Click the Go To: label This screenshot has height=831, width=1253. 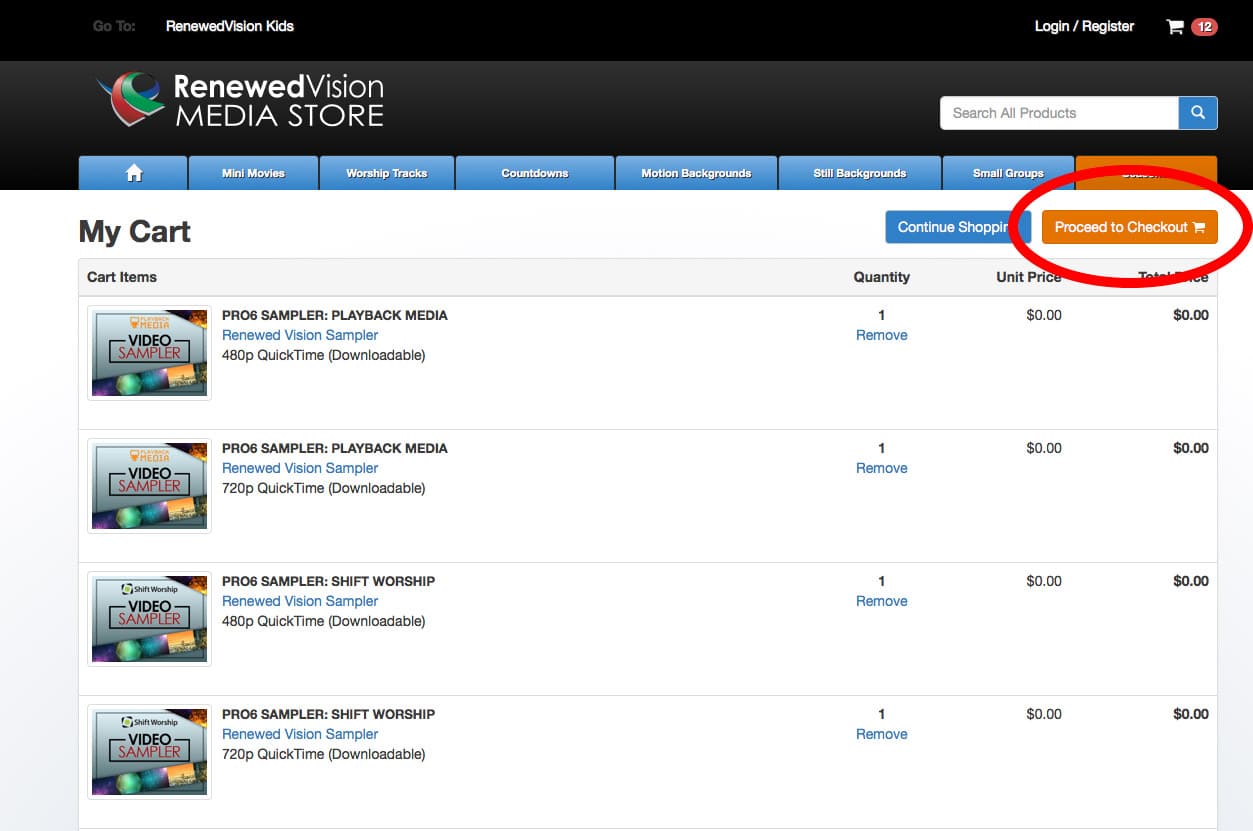pos(114,26)
